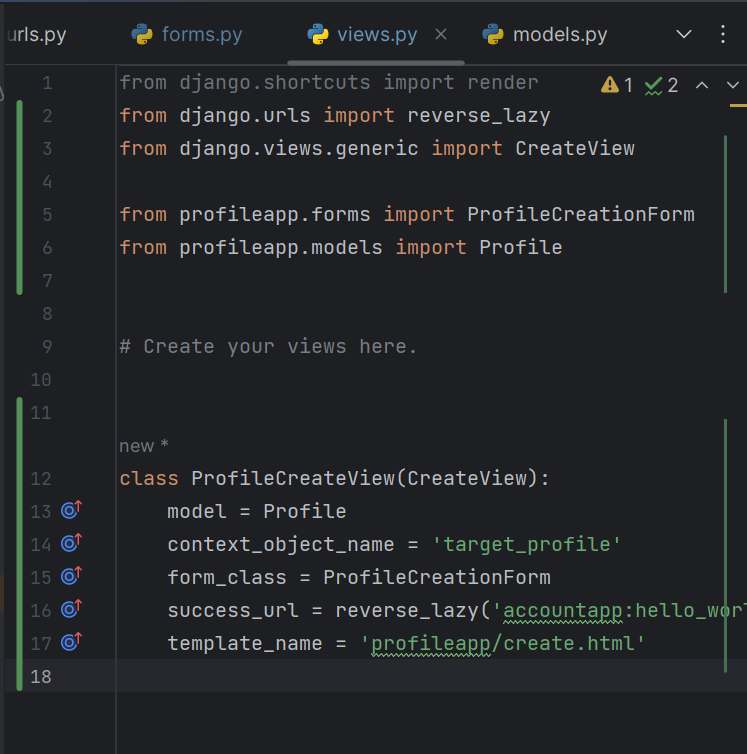The height and width of the screenshot is (754, 747).
Task: Click override gutter icon on line 17
Action: point(71,641)
